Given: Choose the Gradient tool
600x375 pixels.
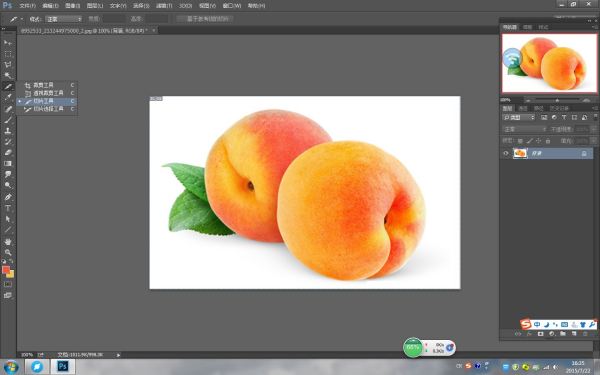Looking at the screenshot, I should click(x=8, y=164).
